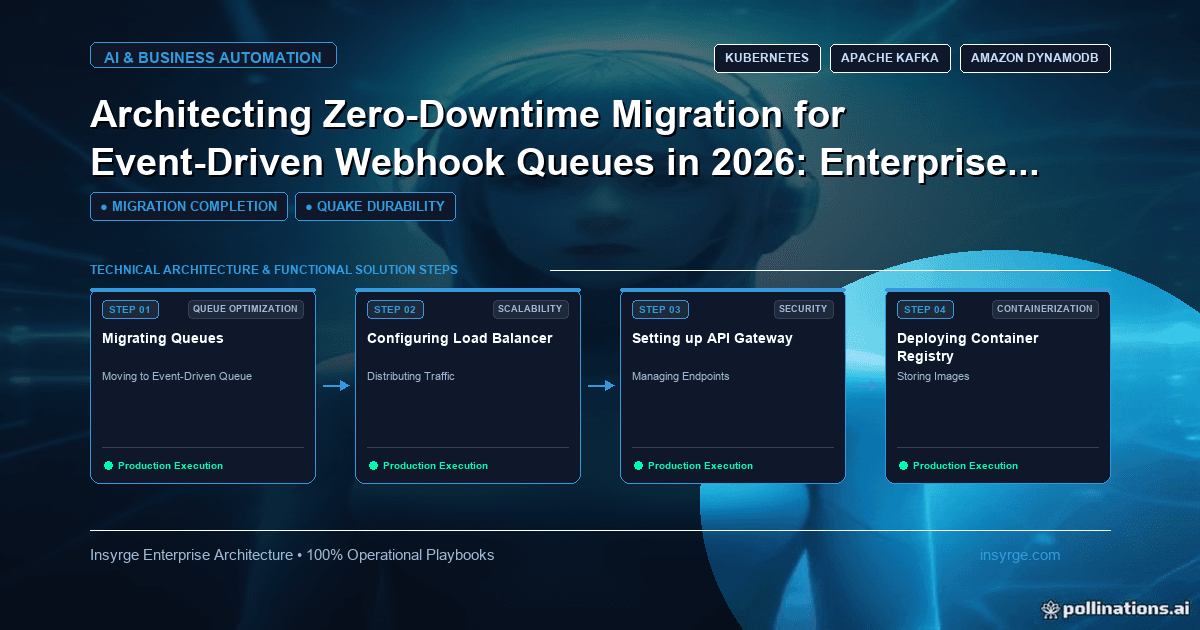Click the Insyrge Enterprise Architecture footer text

292,554
